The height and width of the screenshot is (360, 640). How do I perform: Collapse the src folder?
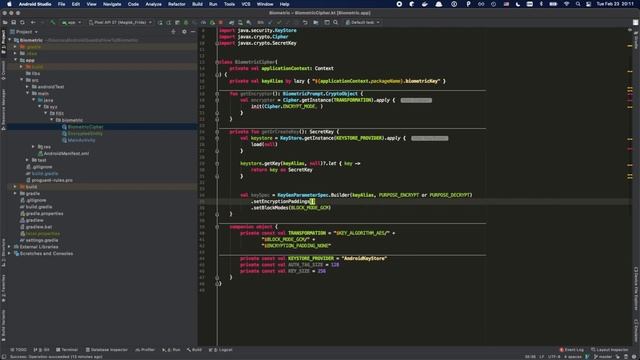coord(22,80)
